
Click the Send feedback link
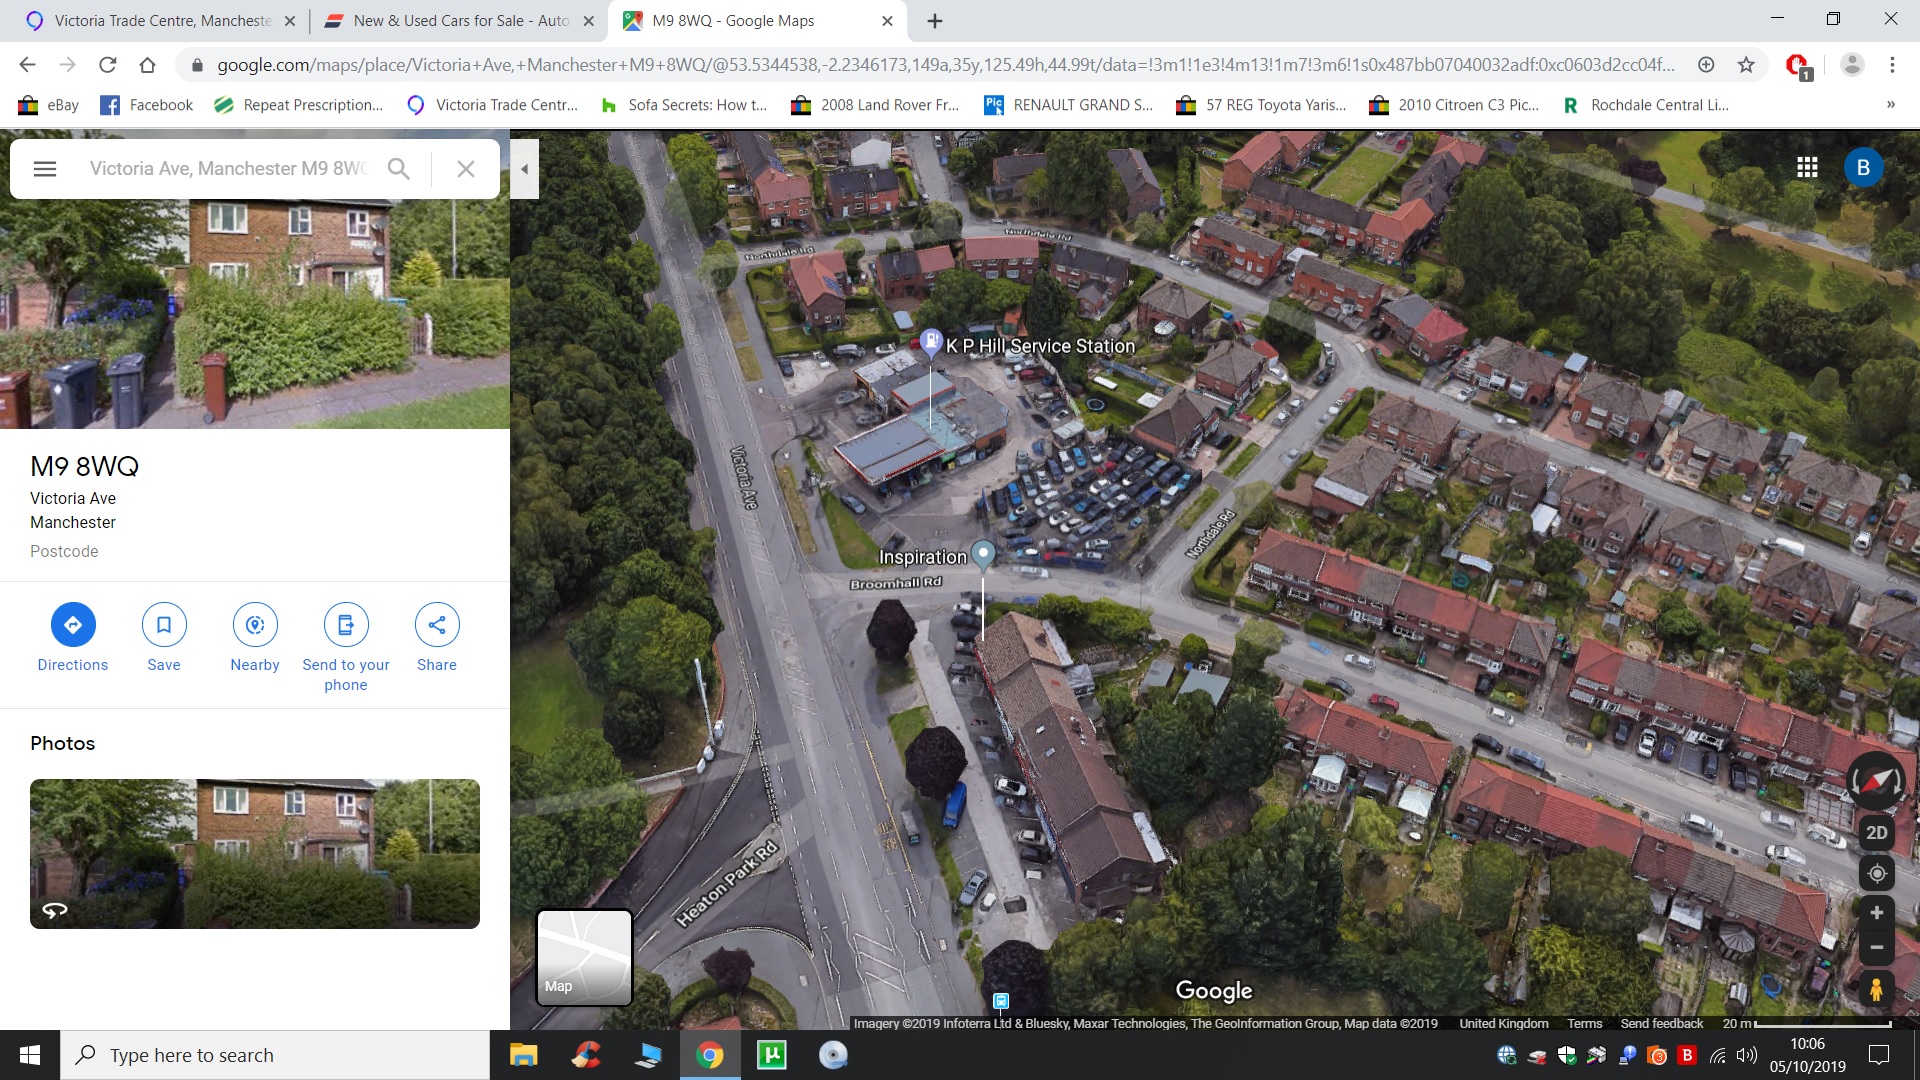point(1661,1023)
